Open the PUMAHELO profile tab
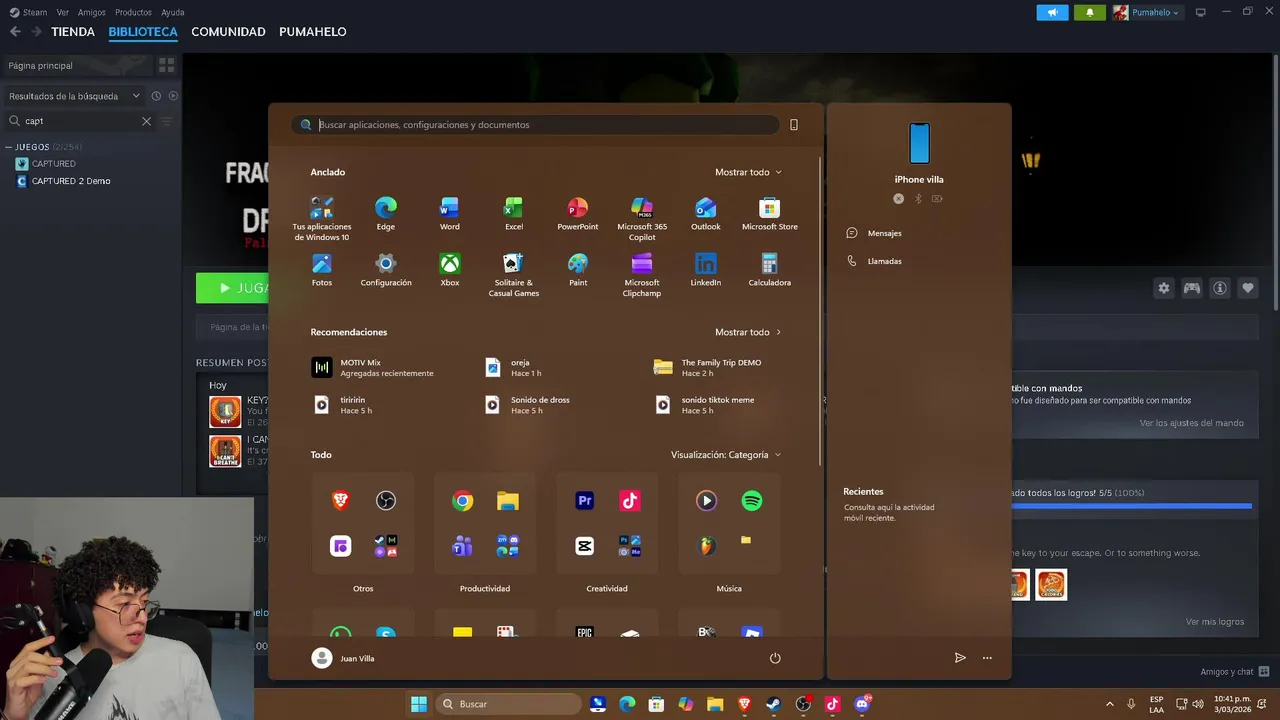This screenshot has height=720, width=1280. 313,32
